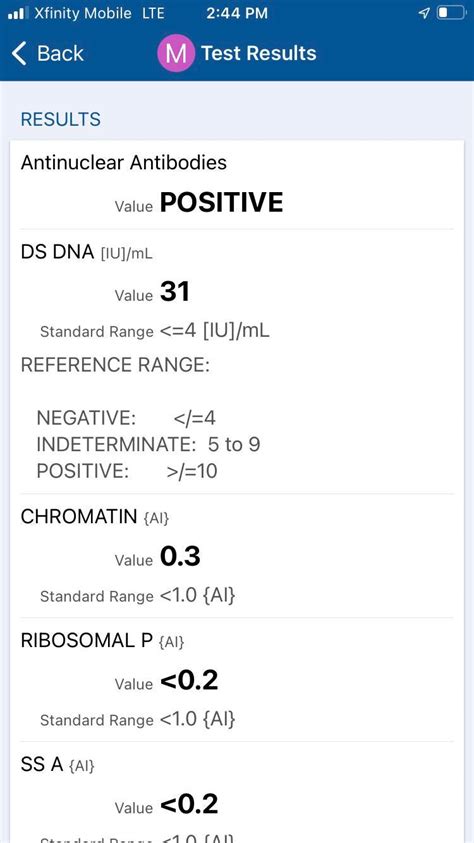Tap the Test Results title

coord(258,53)
